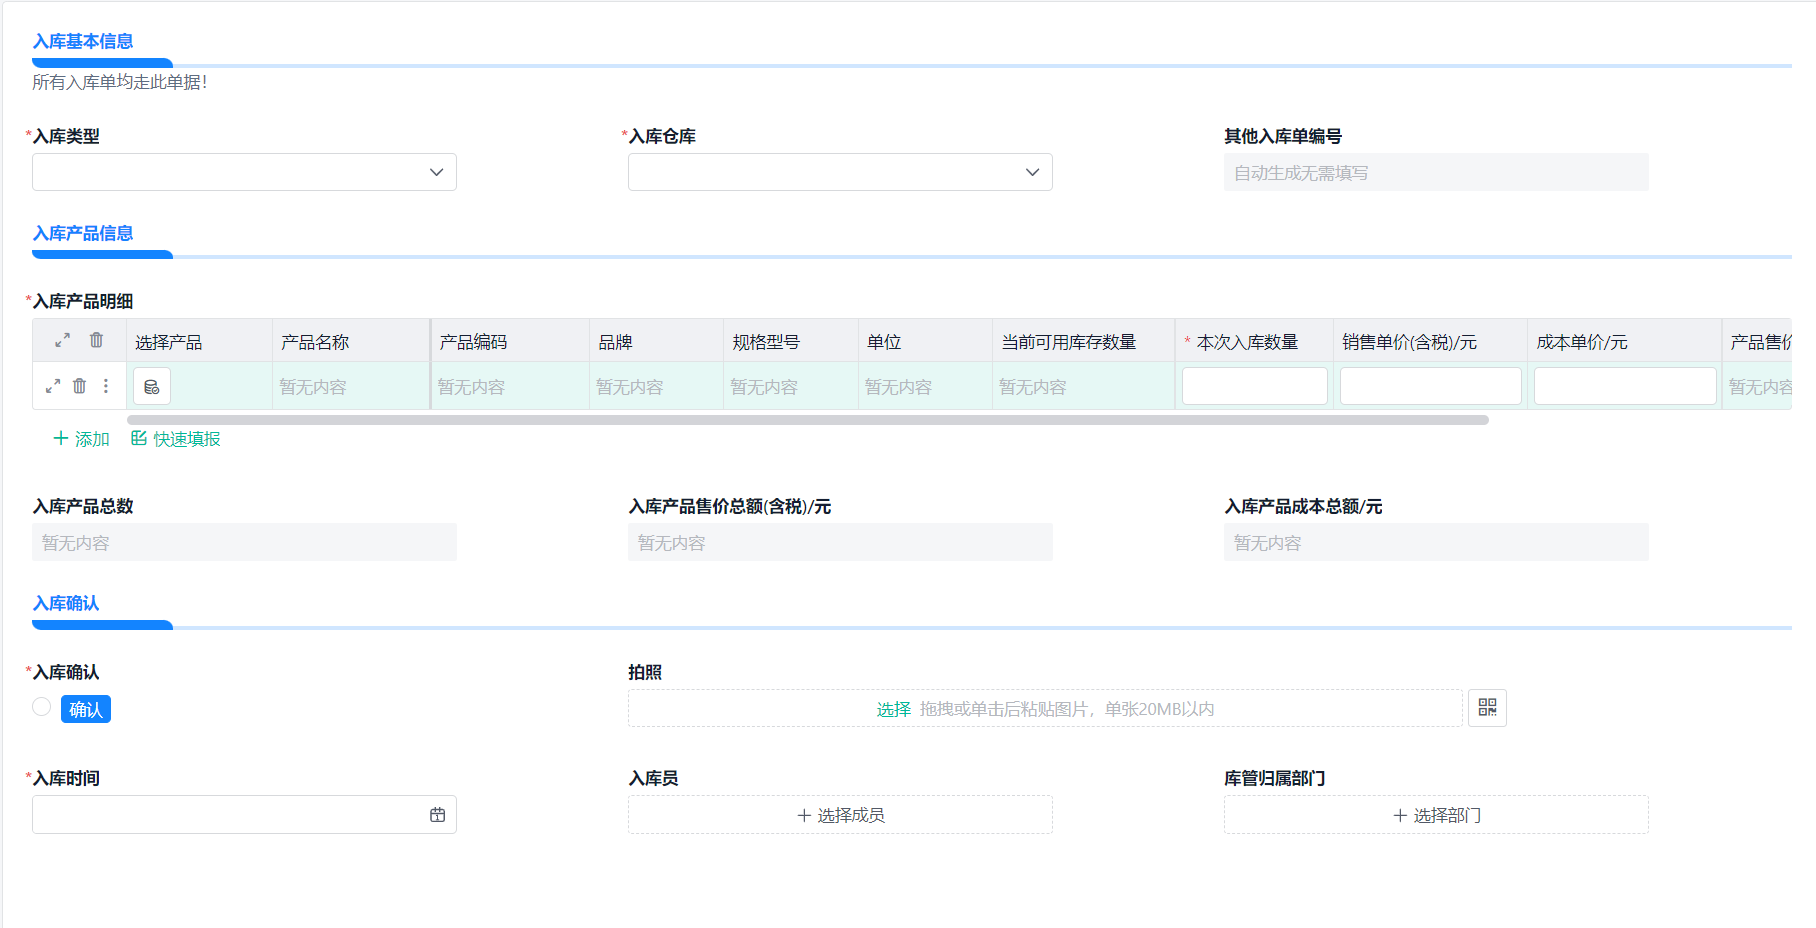Open the row's more options menu

click(x=106, y=386)
